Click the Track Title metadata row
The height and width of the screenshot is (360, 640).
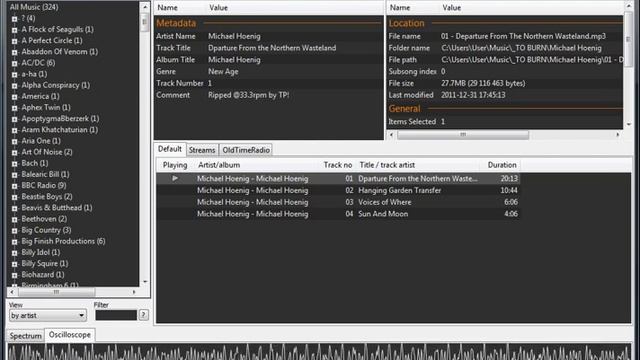click(x=269, y=48)
